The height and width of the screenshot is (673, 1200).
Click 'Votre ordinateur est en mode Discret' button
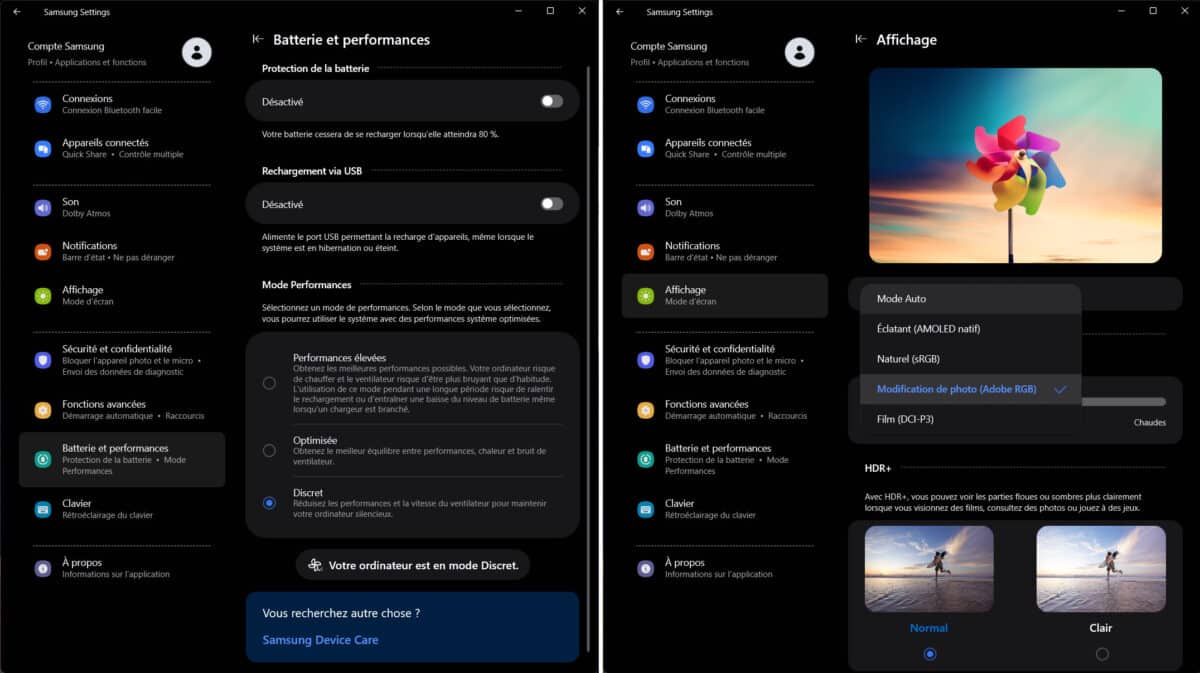pyautogui.click(x=412, y=565)
